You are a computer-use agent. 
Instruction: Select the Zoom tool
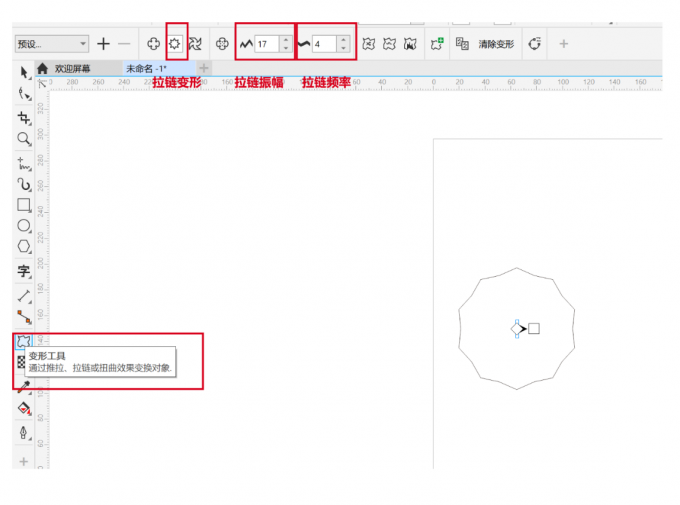24,139
